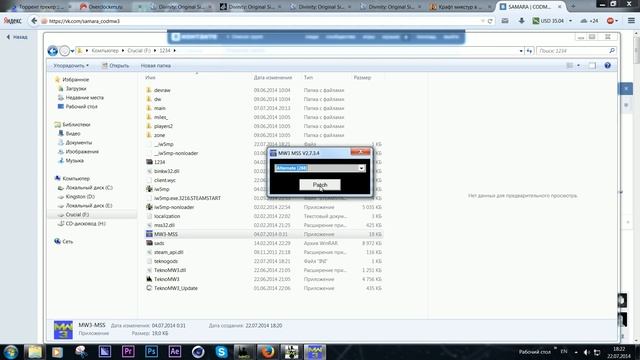The width and height of the screenshot is (640, 360).
Task: Select Сеть in the navigation pane
Action: (68, 242)
